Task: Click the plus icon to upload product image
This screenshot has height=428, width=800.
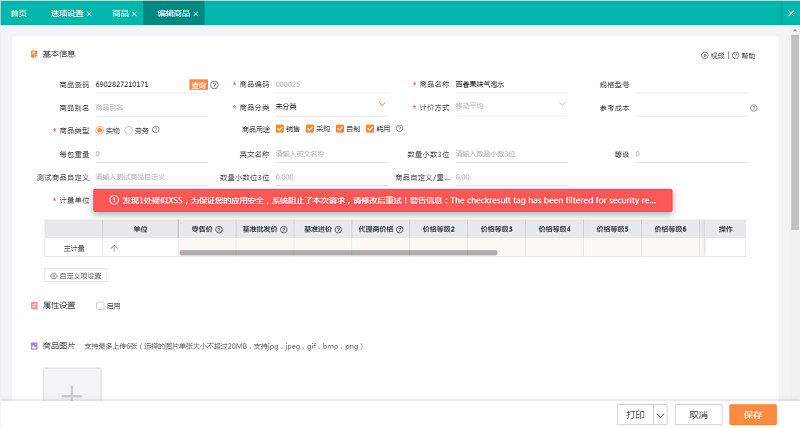Action: coord(72,393)
